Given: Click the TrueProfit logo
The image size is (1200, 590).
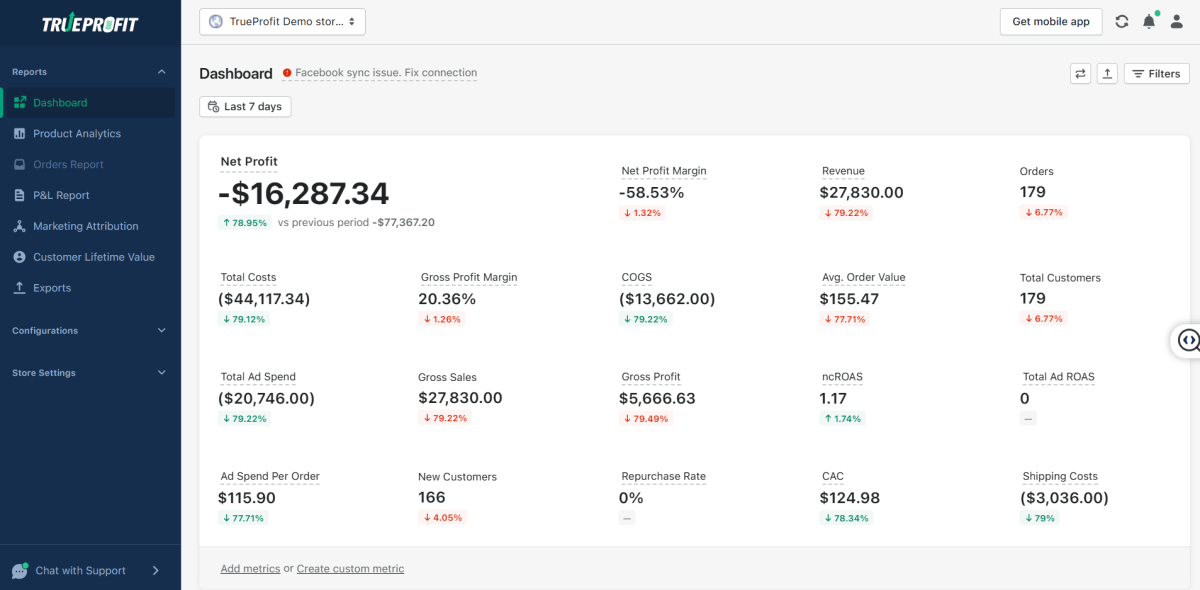Looking at the screenshot, I should pos(90,24).
